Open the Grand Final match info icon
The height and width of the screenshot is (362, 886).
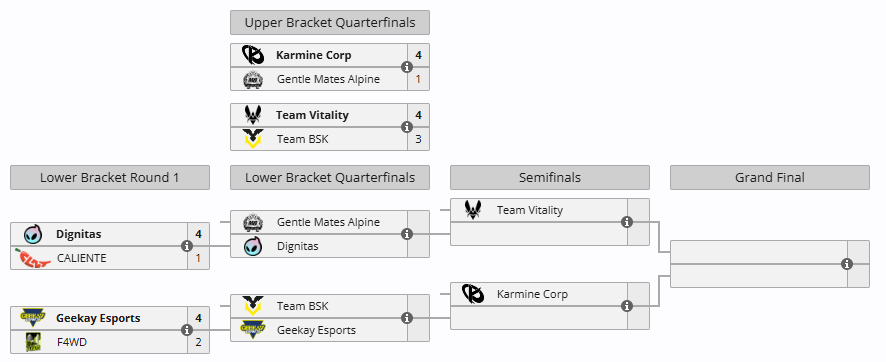[x=846, y=264]
